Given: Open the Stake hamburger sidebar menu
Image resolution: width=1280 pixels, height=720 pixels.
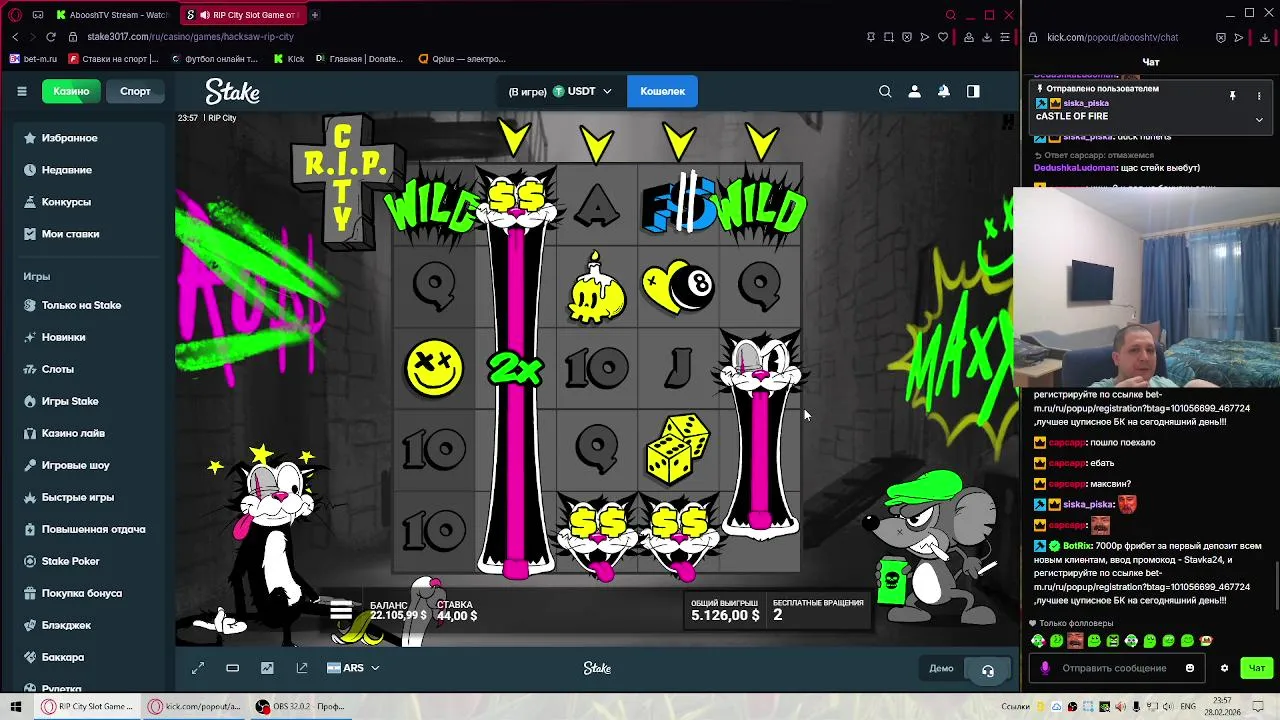Looking at the screenshot, I should [21, 91].
